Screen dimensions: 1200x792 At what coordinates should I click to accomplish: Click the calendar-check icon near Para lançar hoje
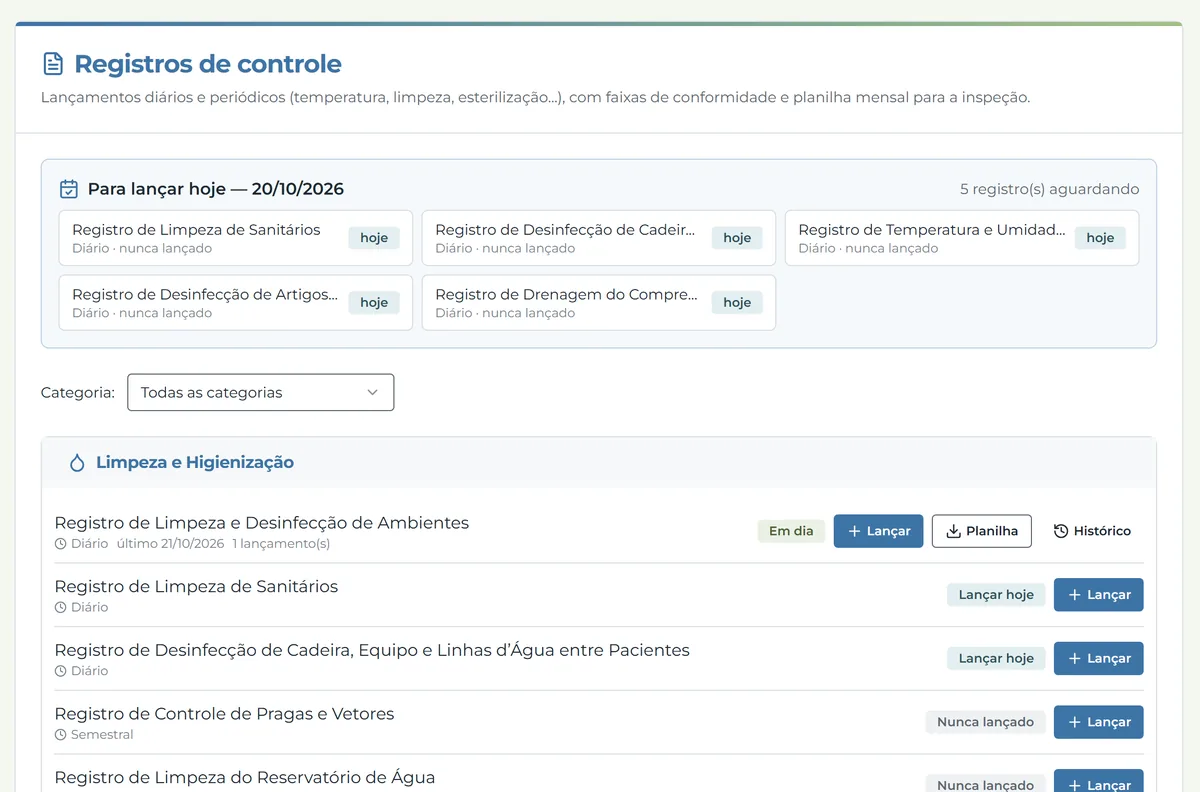69,189
